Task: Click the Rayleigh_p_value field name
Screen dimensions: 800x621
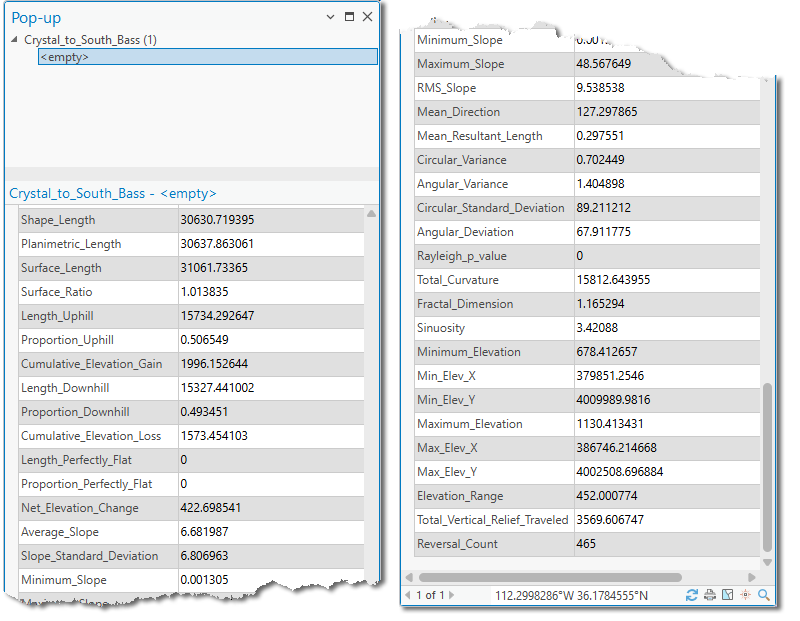Action: [x=462, y=256]
